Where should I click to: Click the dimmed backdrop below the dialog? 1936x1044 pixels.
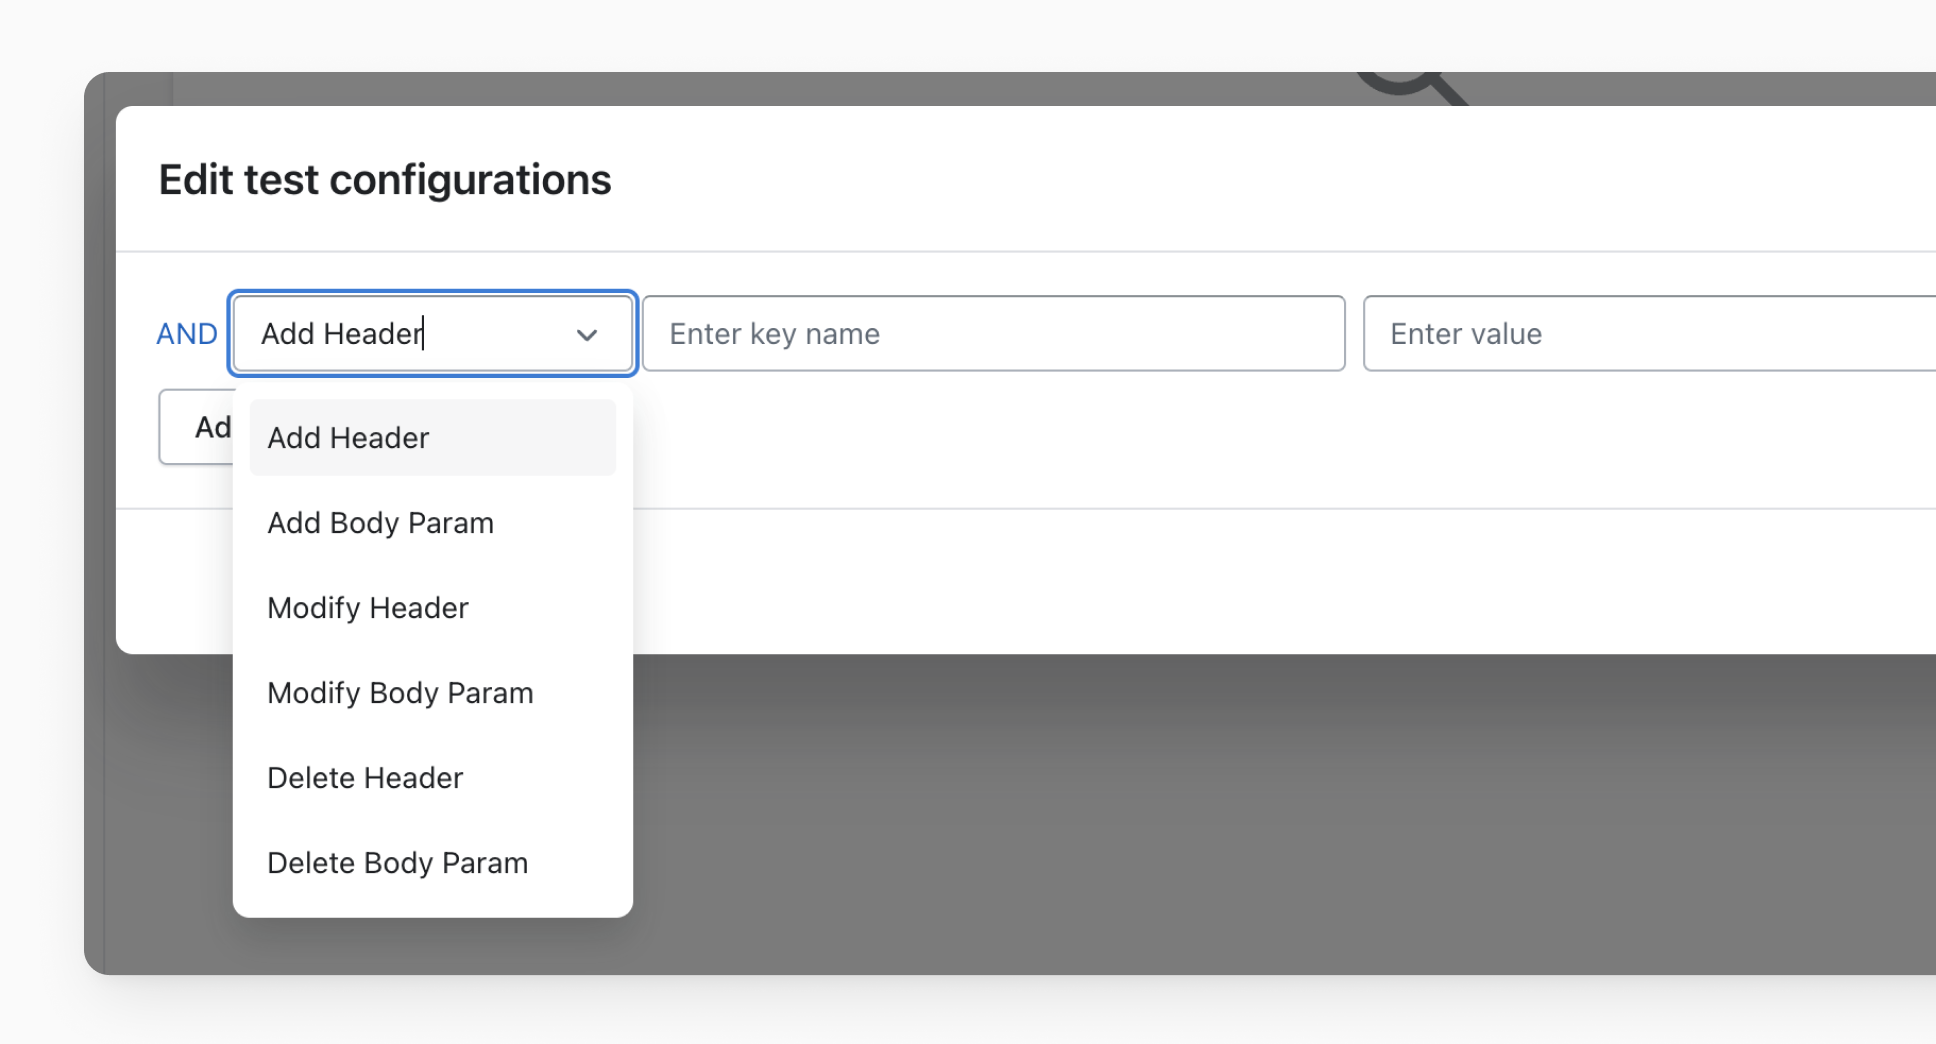click(x=1200, y=820)
